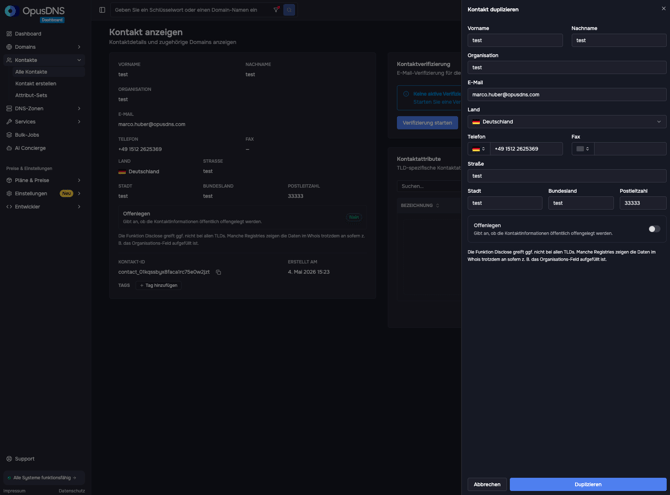The height and width of the screenshot is (495, 670).
Task: Click the German flag in Land field
Action: click(476, 122)
